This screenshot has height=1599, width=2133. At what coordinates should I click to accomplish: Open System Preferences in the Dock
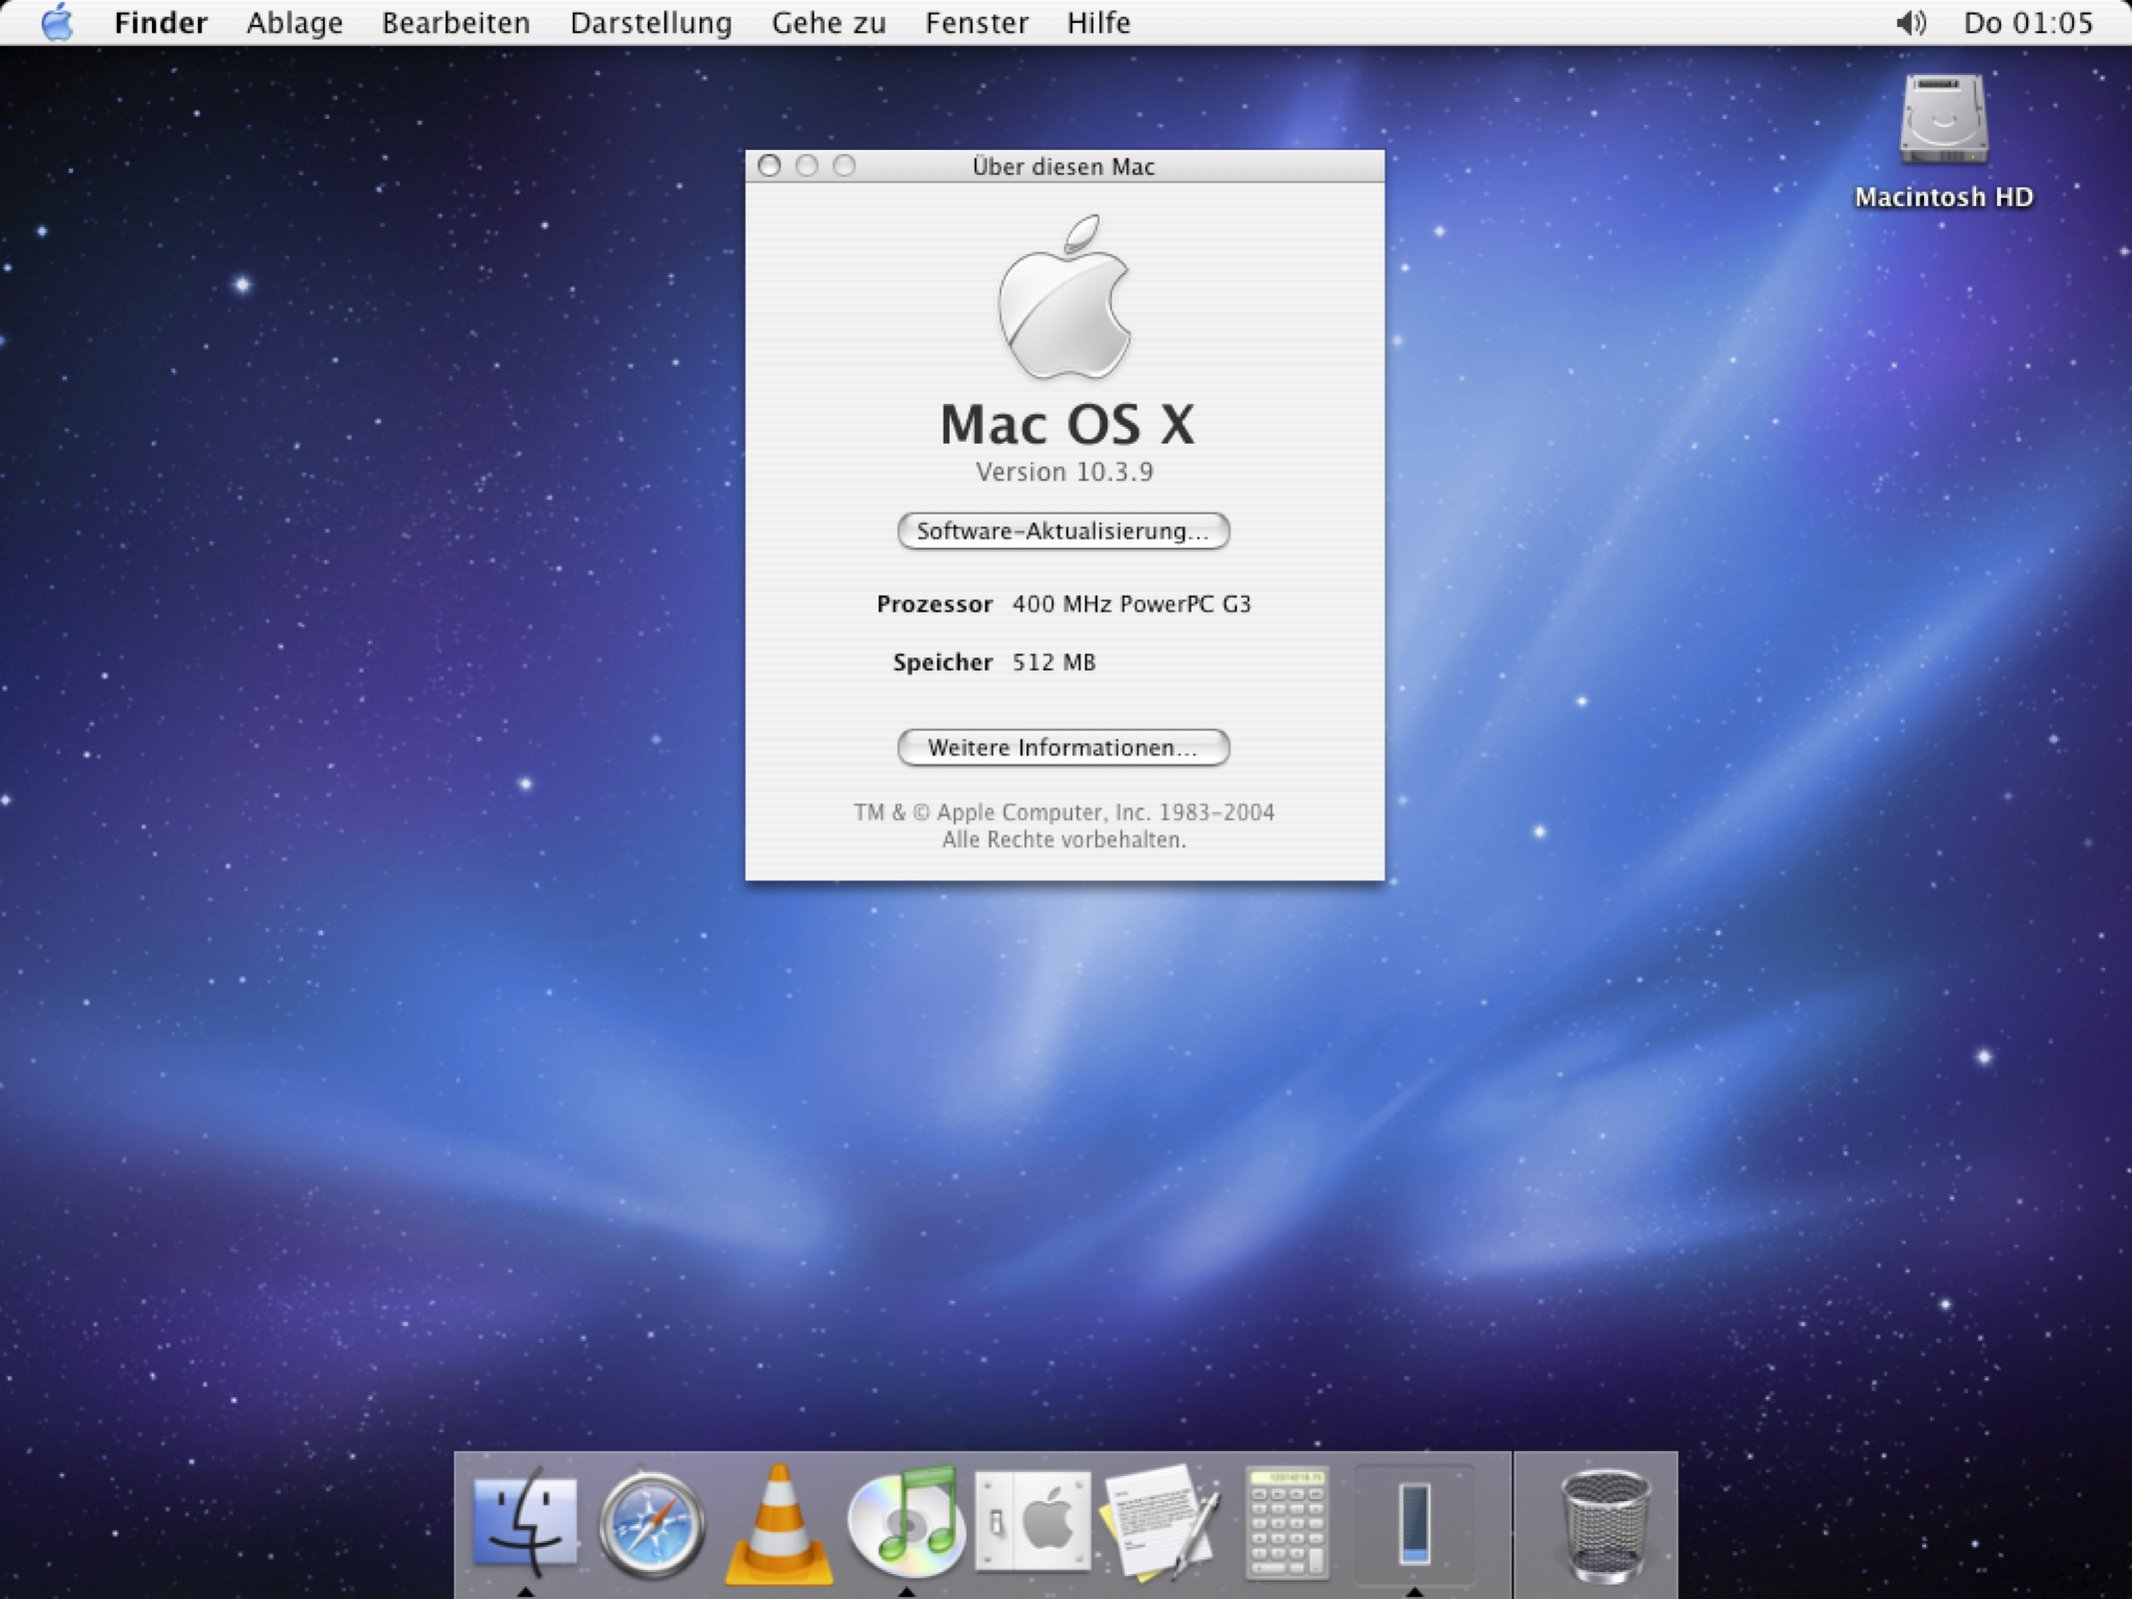1033,1522
